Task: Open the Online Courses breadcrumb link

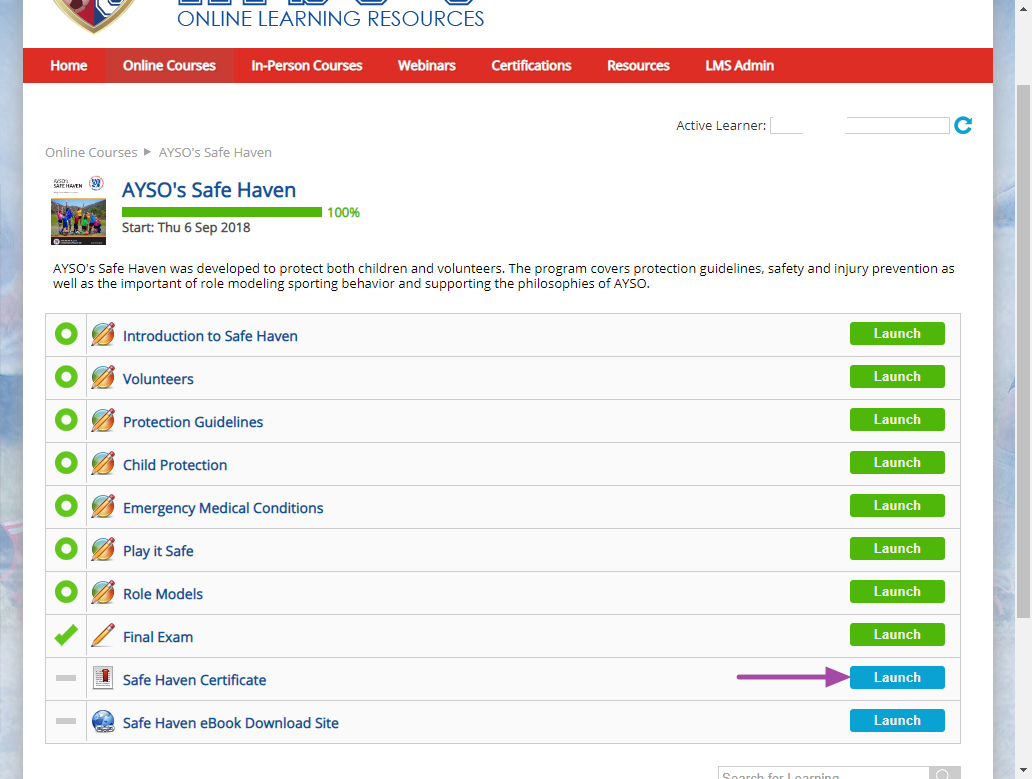Action: [91, 152]
